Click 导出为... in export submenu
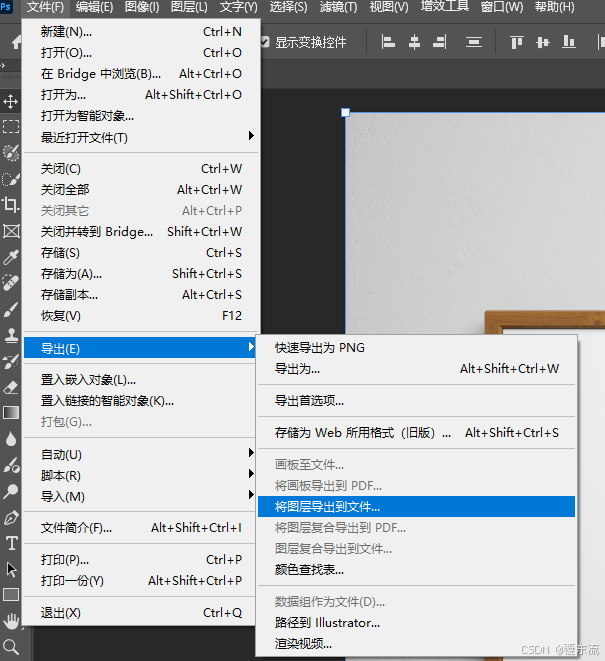The height and width of the screenshot is (661, 605). pos(417,369)
